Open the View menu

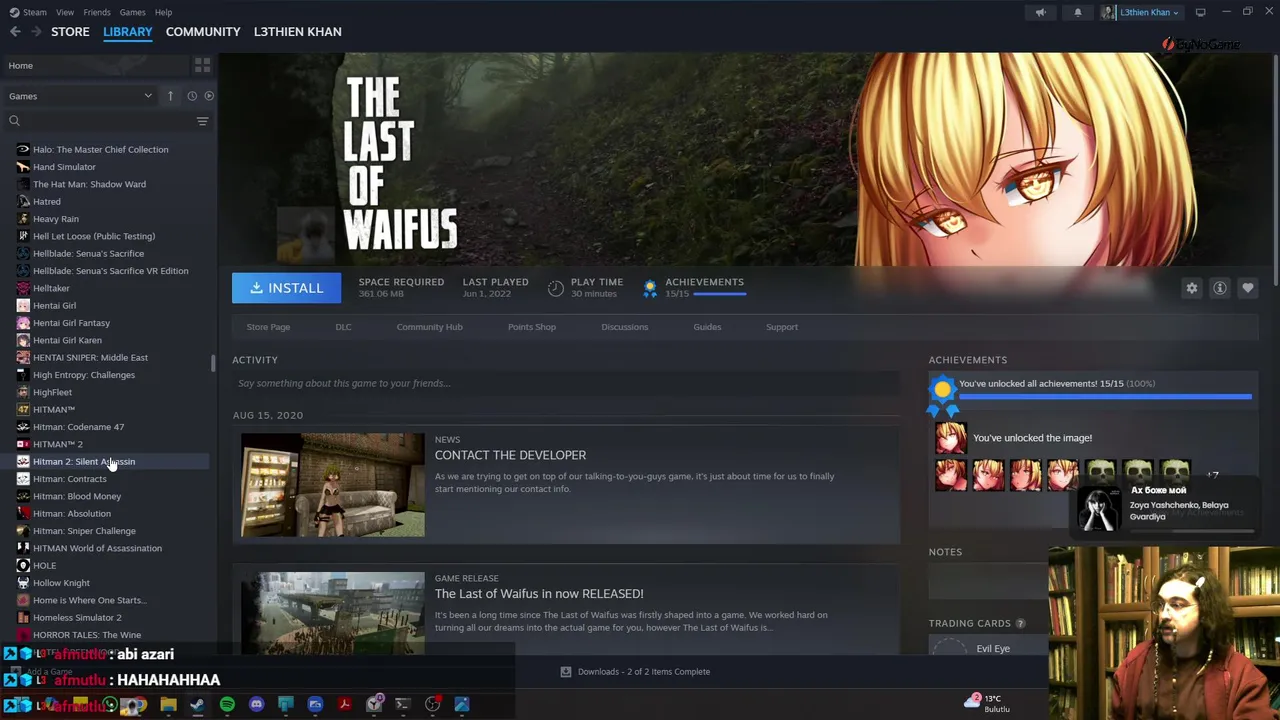65,12
